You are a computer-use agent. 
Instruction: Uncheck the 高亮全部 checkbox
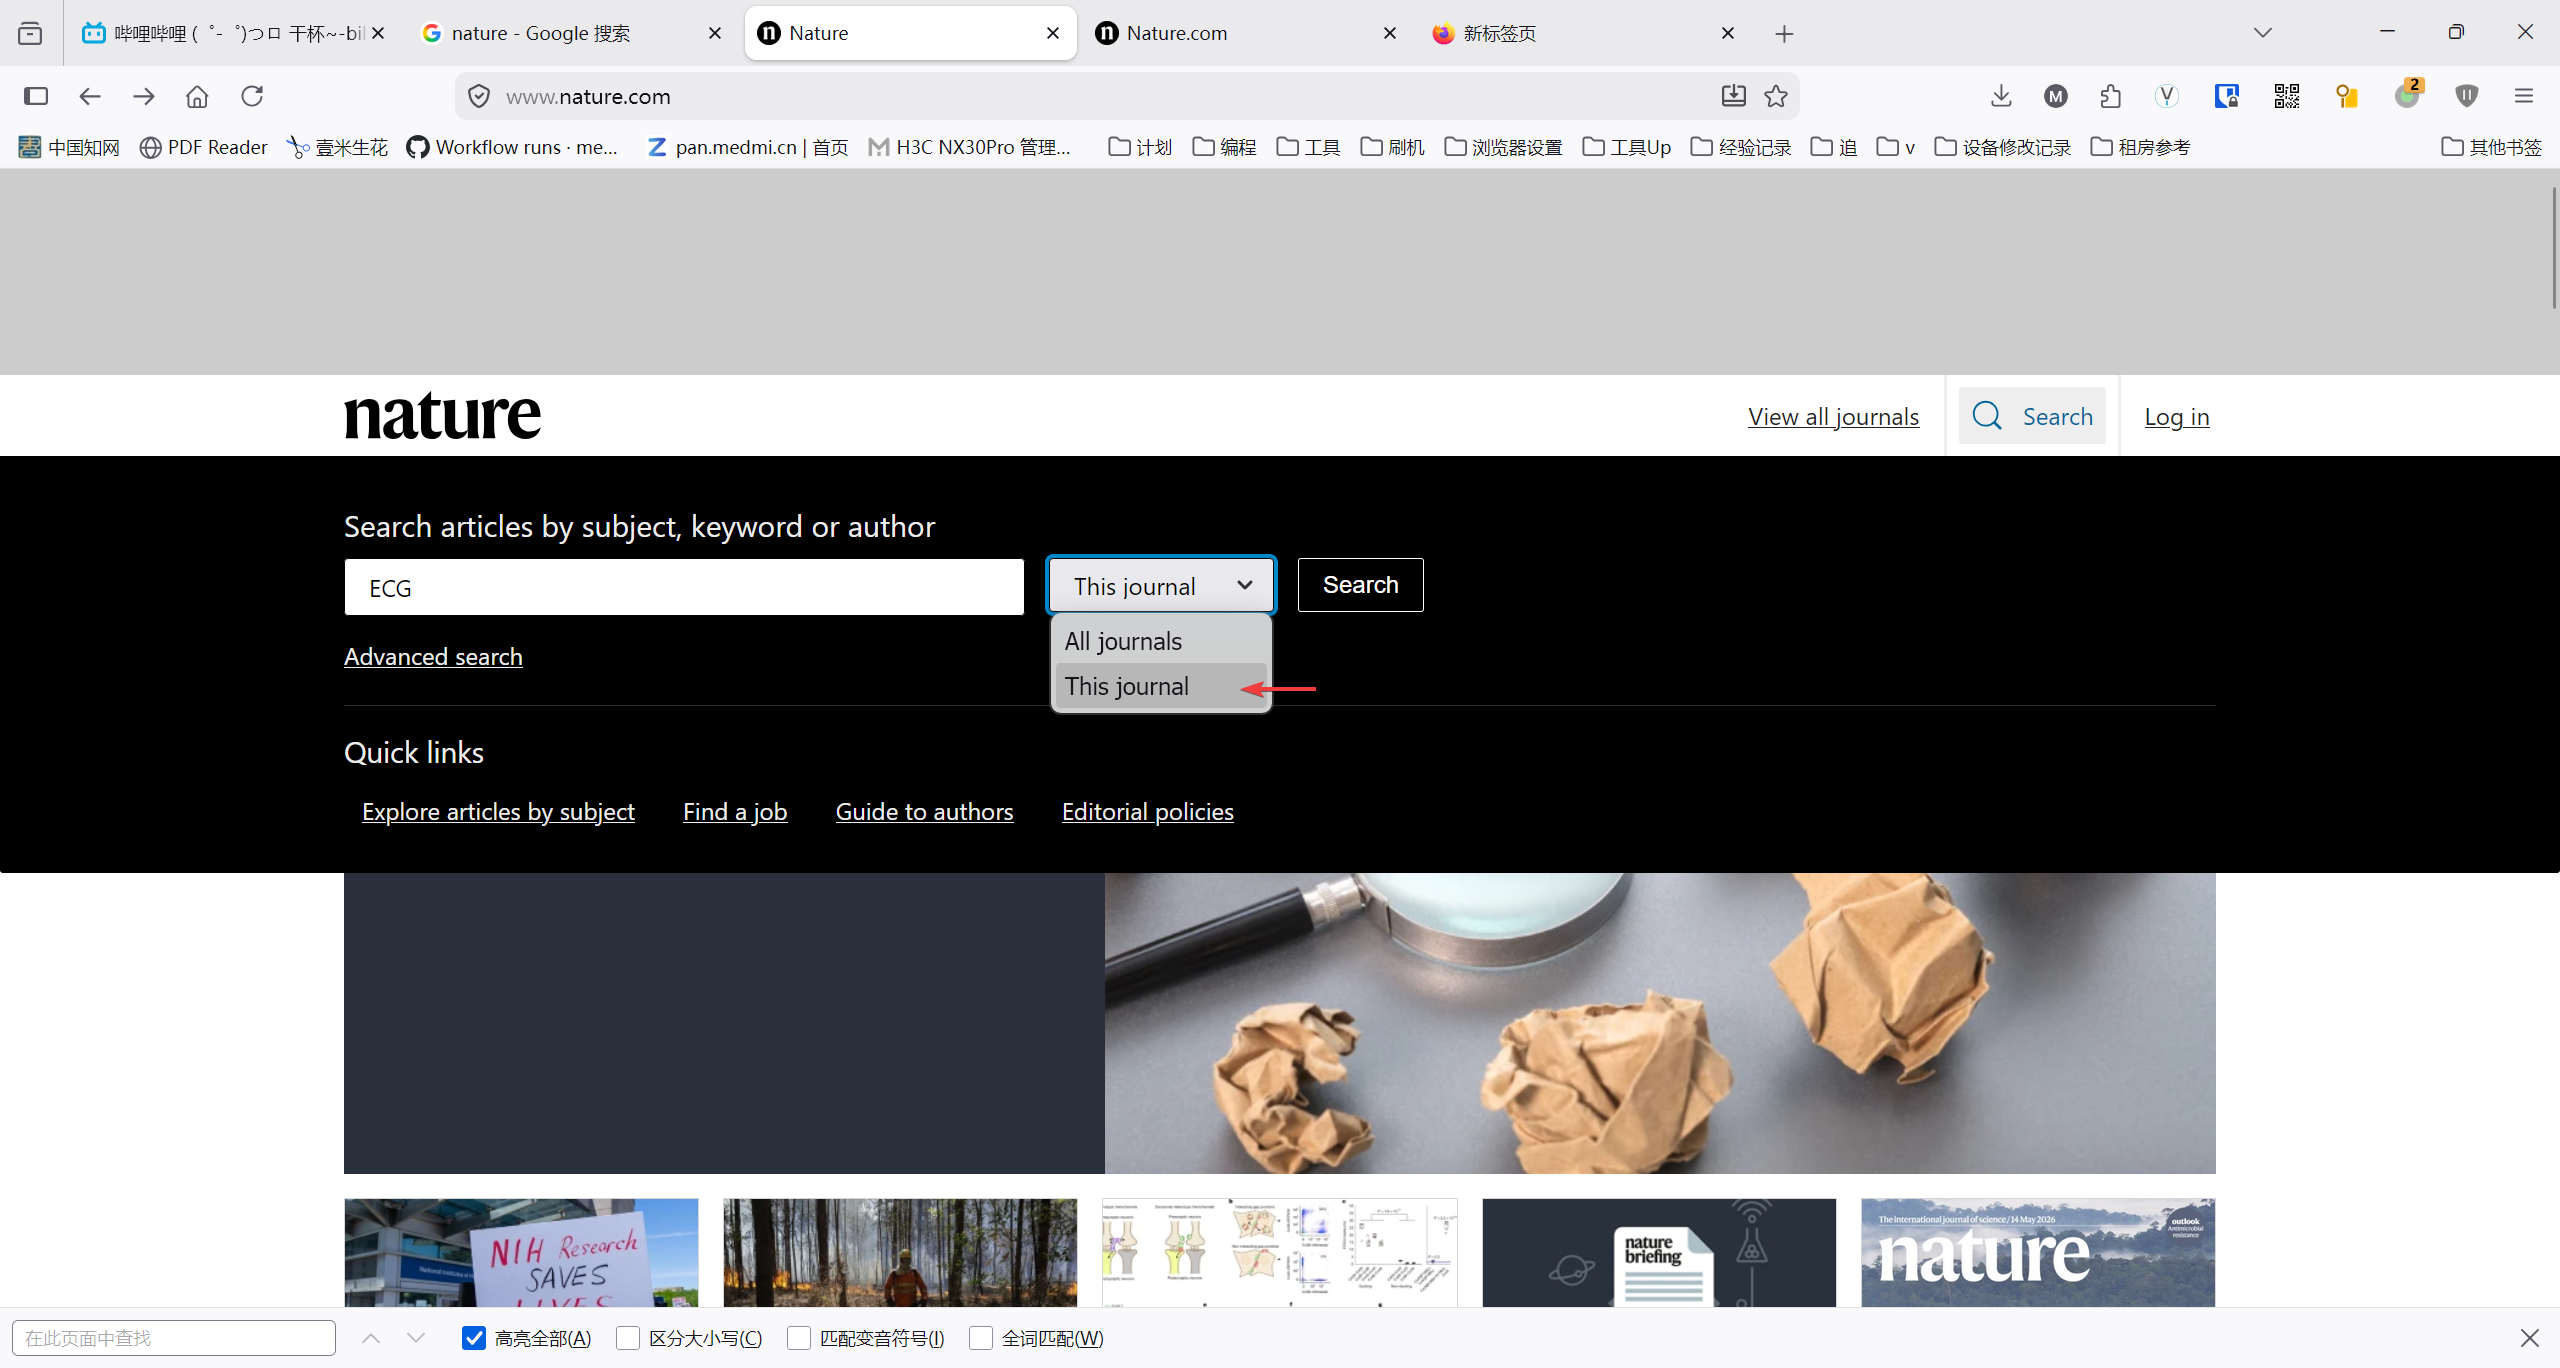(x=474, y=1338)
